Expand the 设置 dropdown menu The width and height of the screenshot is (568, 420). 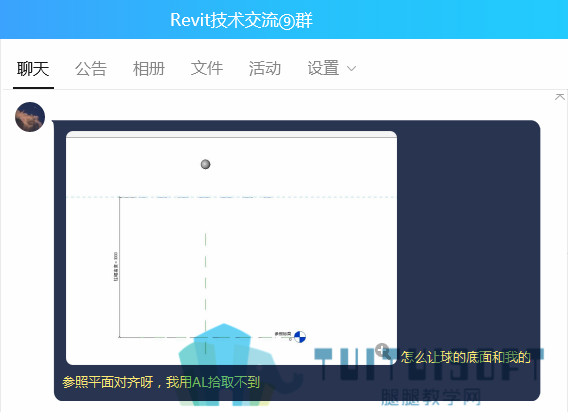point(332,68)
